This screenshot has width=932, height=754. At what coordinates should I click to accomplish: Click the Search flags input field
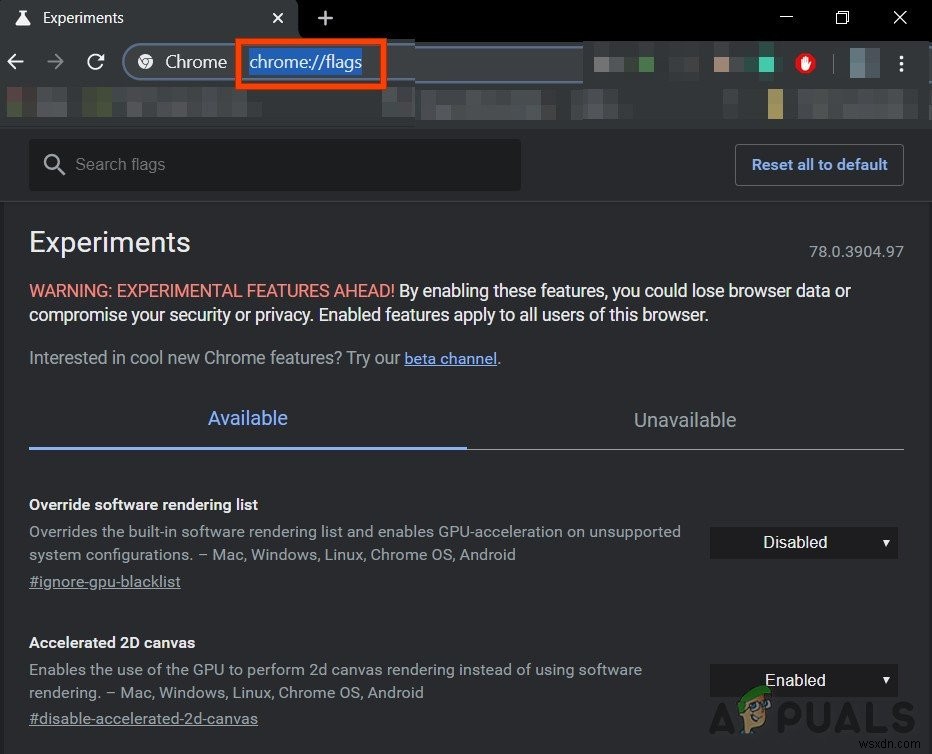[275, 164]
